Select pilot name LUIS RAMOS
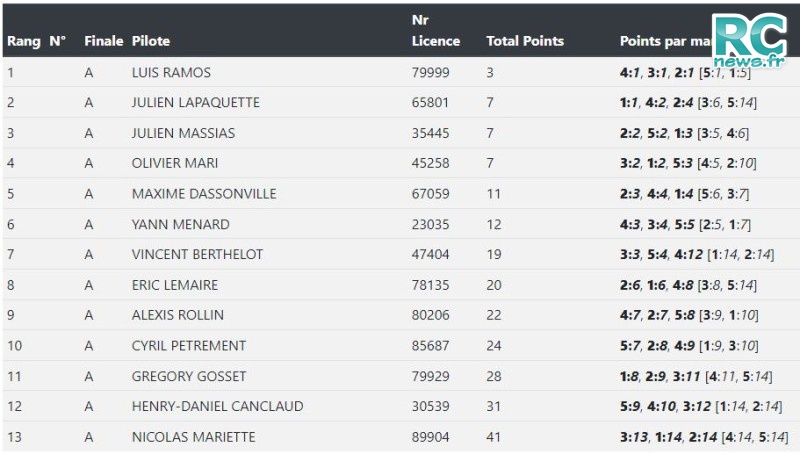 pos(171,72)
